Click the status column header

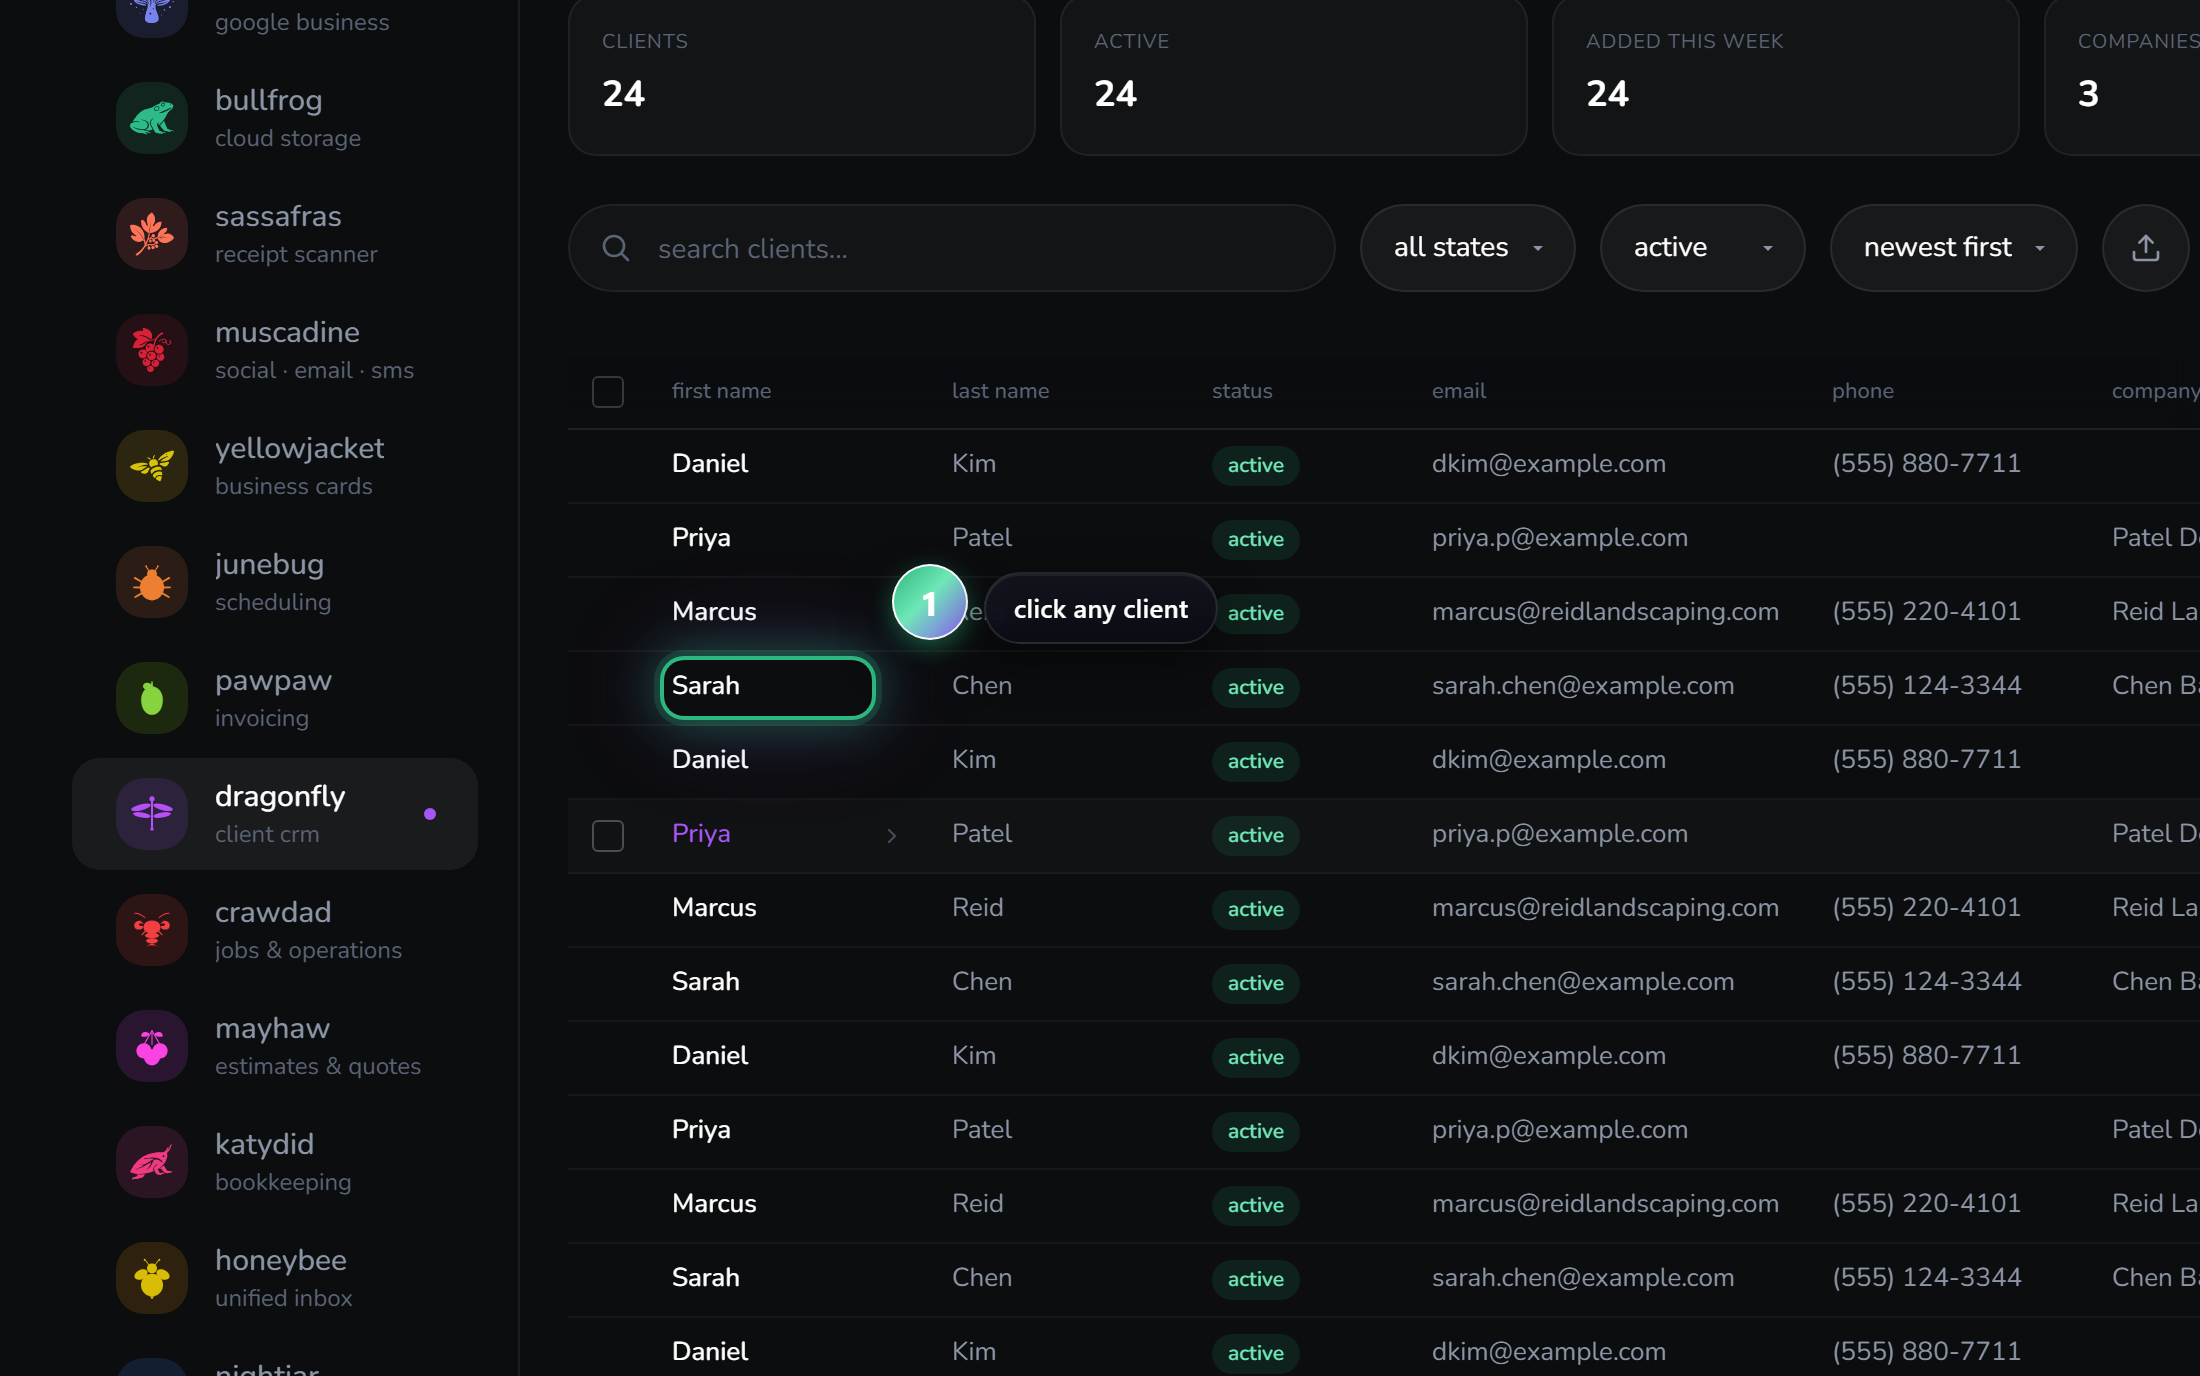pos(1242,391)
